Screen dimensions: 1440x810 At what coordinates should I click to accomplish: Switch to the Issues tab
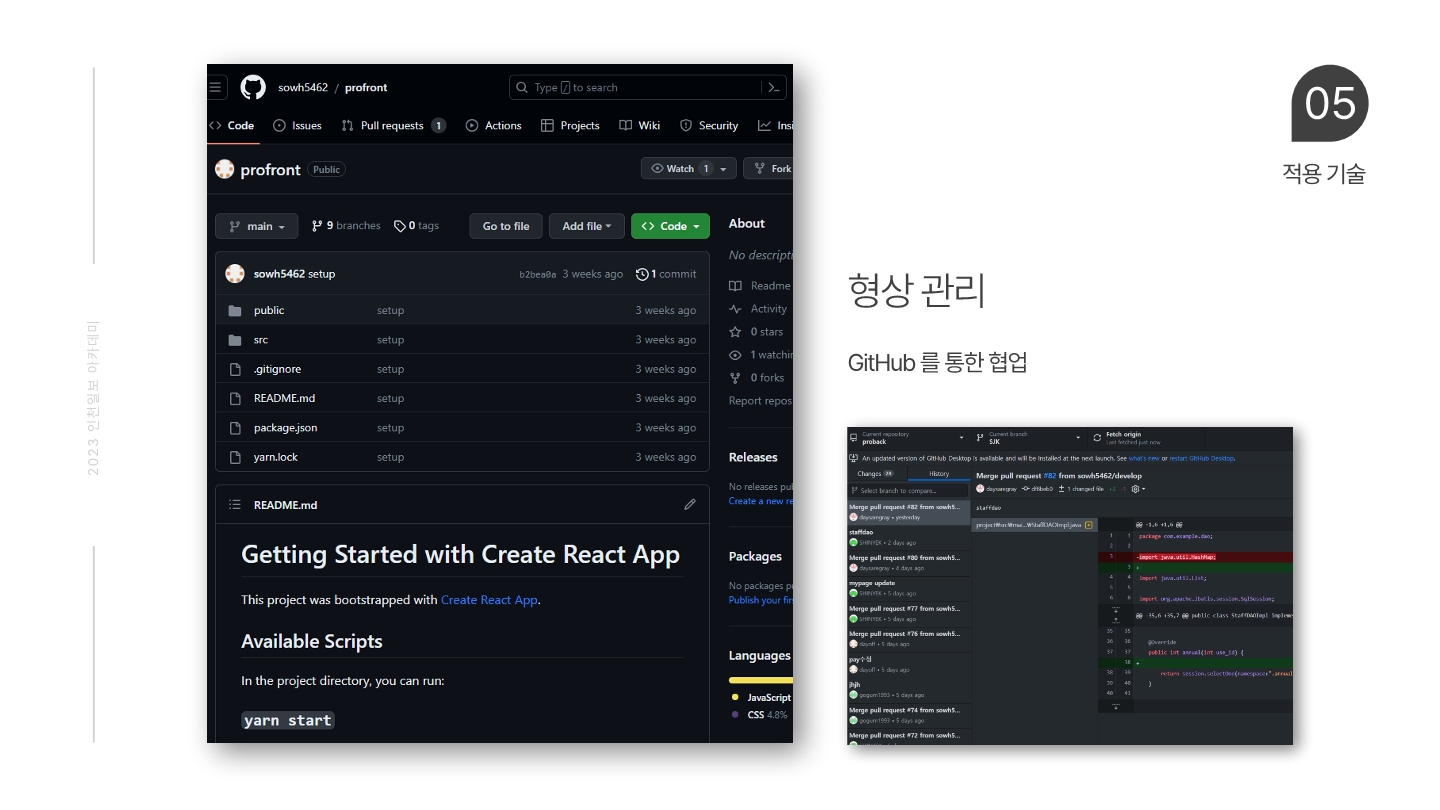click(298, 126)
